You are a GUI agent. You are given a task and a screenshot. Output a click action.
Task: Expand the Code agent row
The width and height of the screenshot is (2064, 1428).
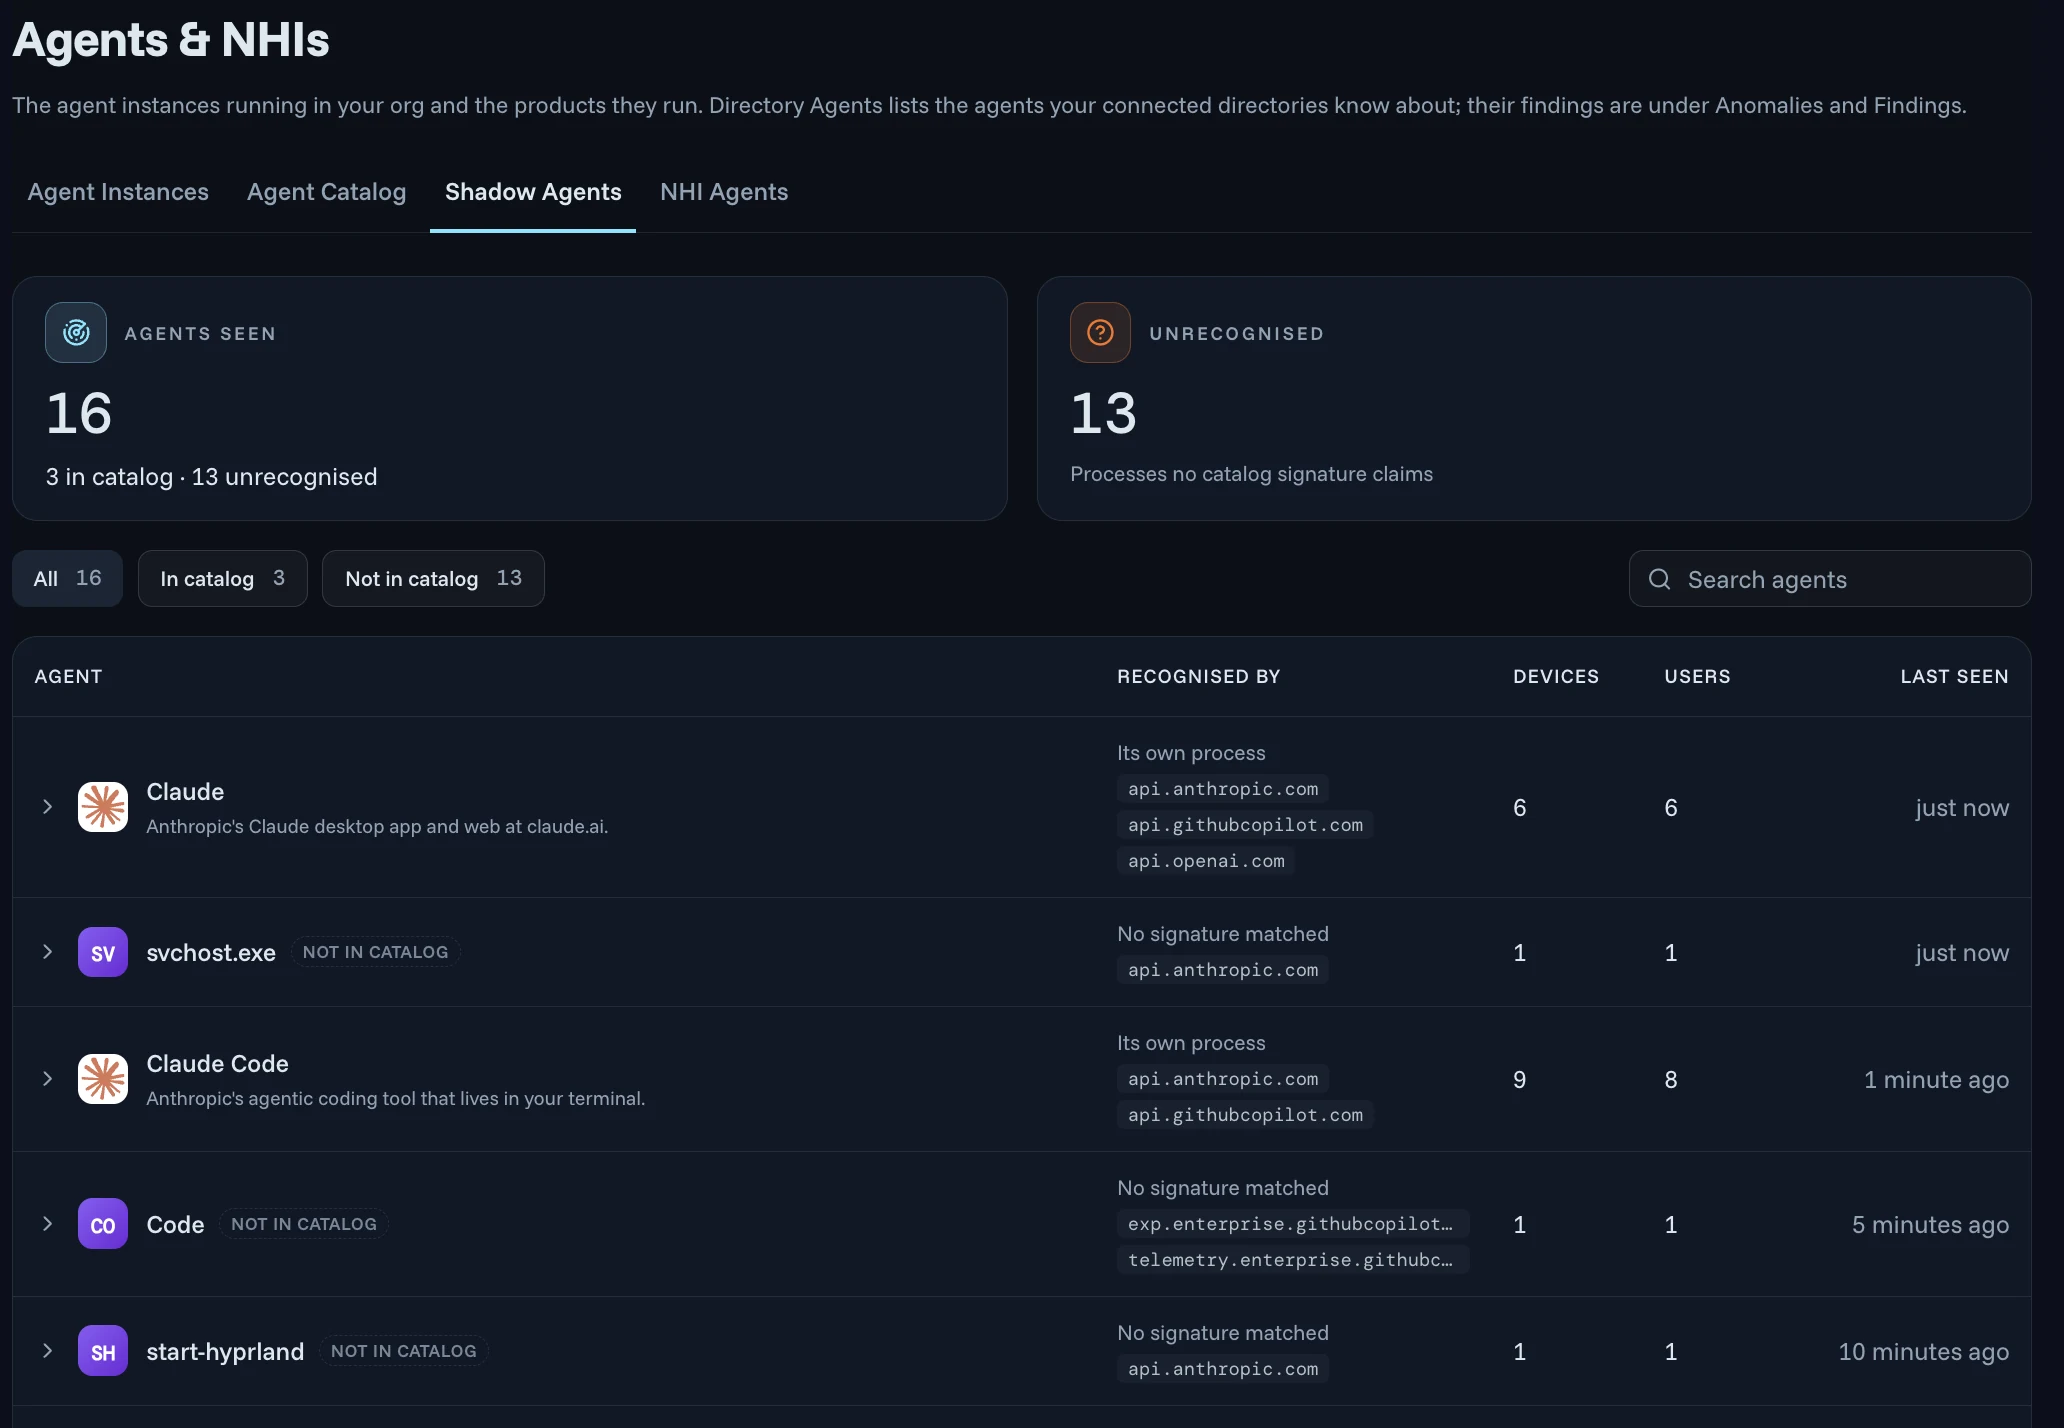pyautogui.click(x=47, y=1224)
